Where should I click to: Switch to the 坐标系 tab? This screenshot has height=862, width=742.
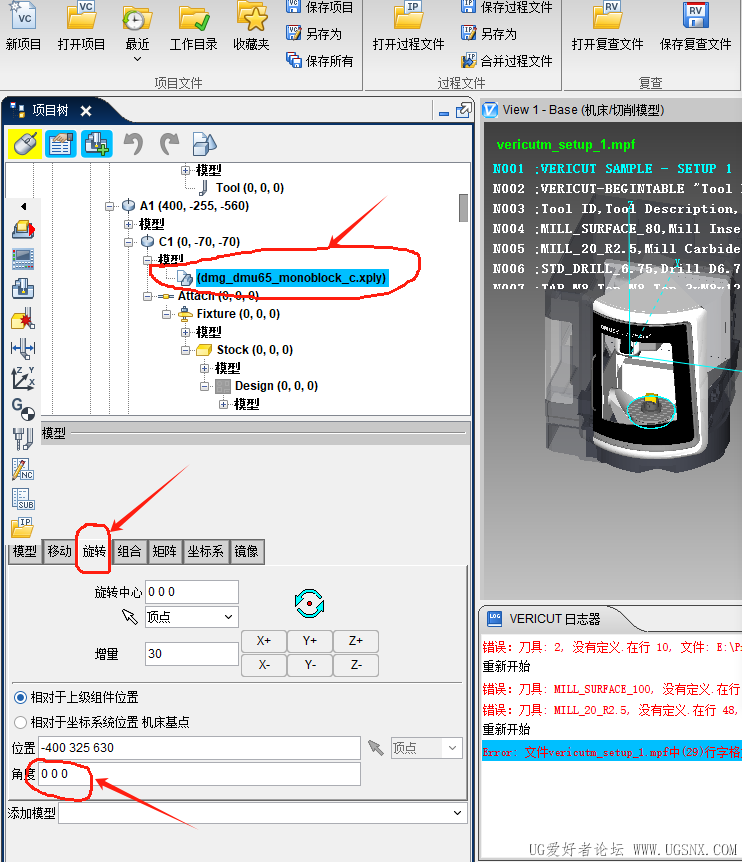(205, 551)
